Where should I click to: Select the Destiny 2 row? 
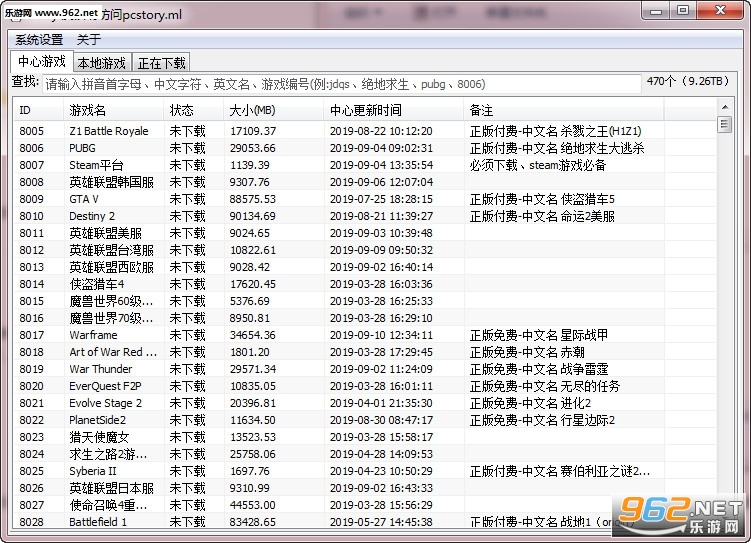click(x=365, y=216)
